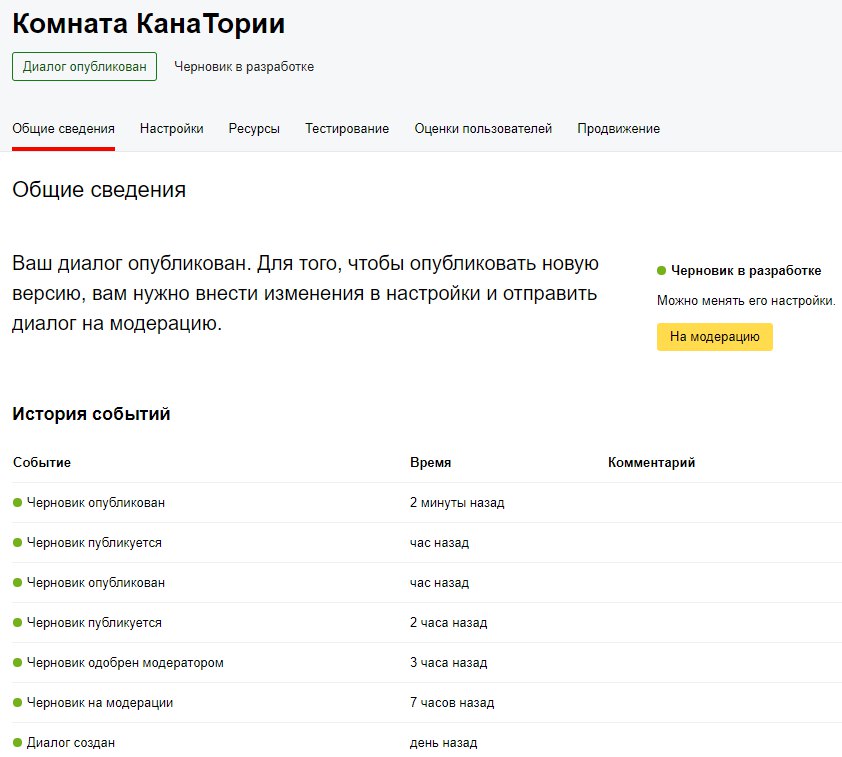Click the 'Комната КанаТории' title
This screenshot has width=842, height=757.
149,24
